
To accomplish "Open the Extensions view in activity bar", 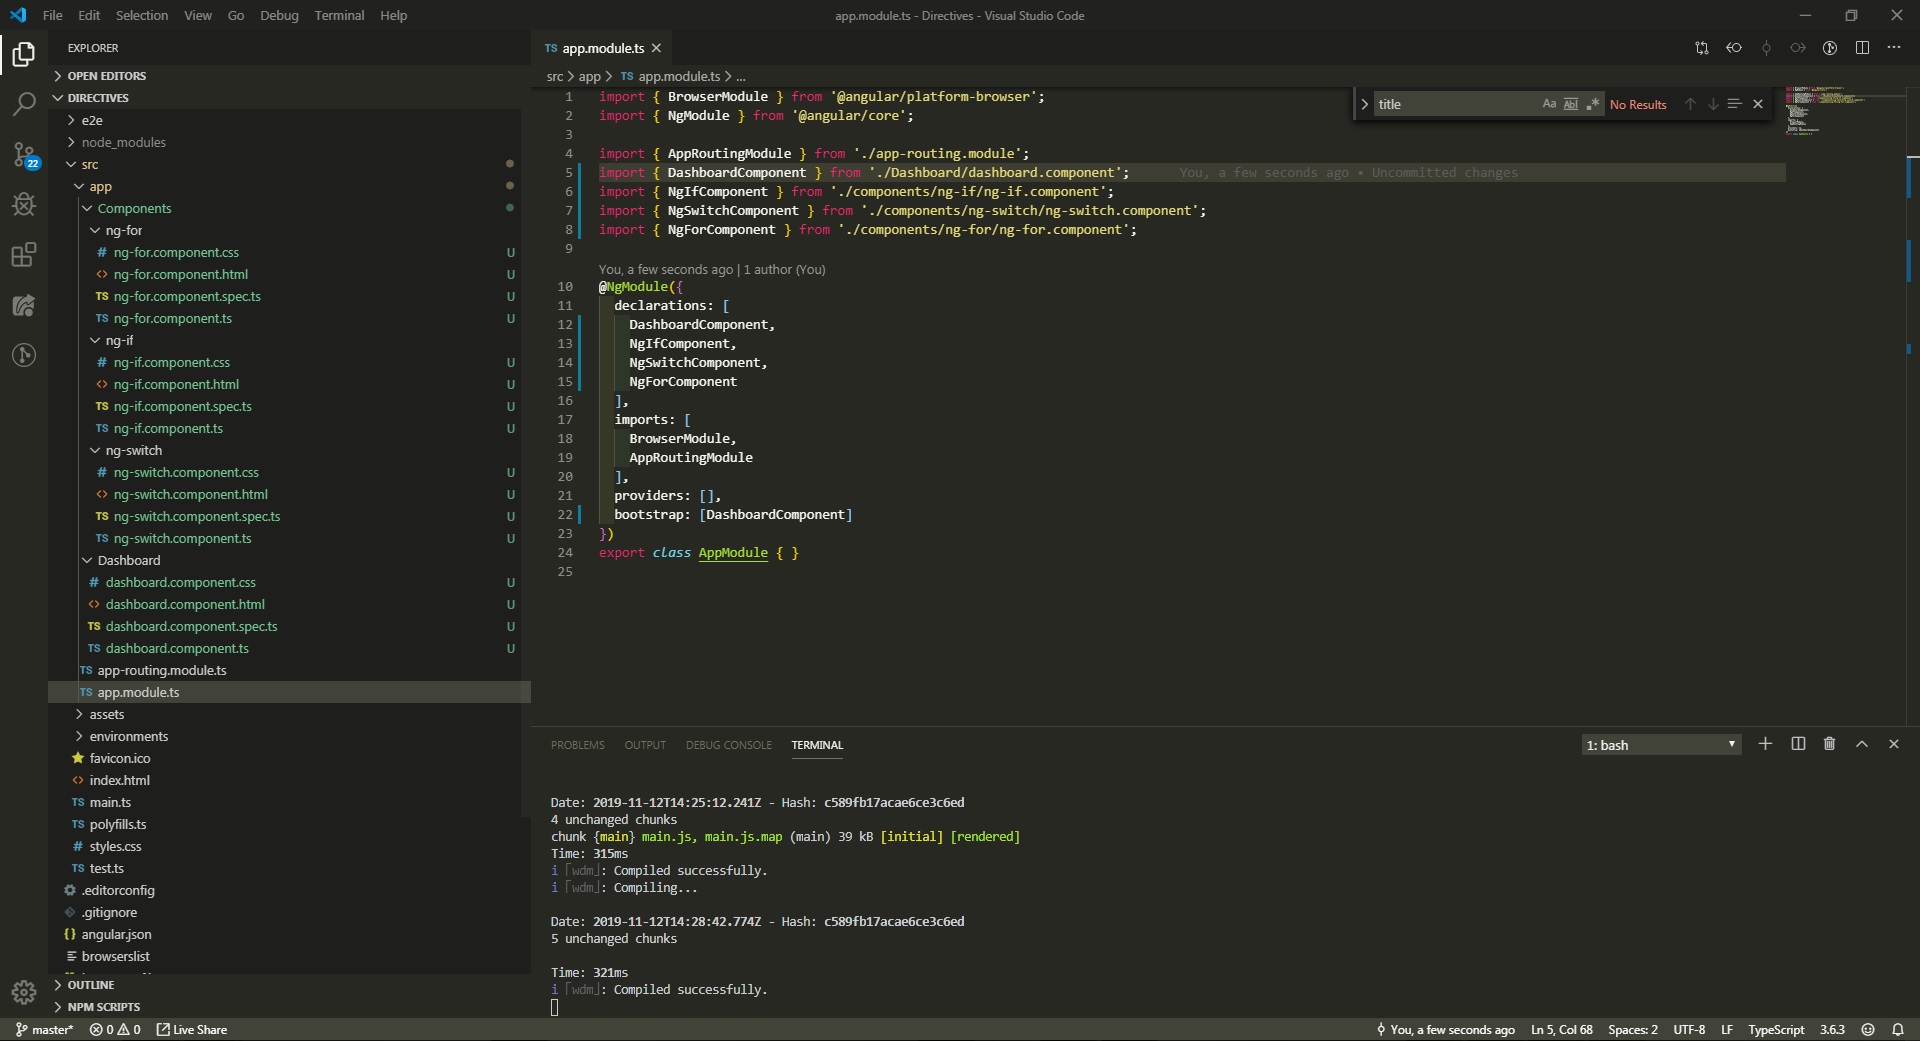I will tap(24, 255).
